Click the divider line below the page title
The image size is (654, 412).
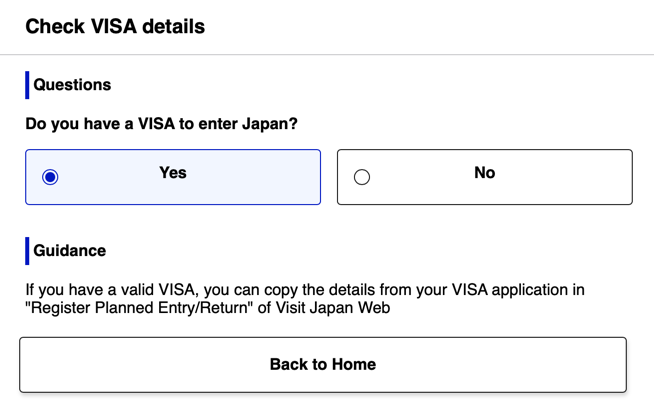point(327,54)
